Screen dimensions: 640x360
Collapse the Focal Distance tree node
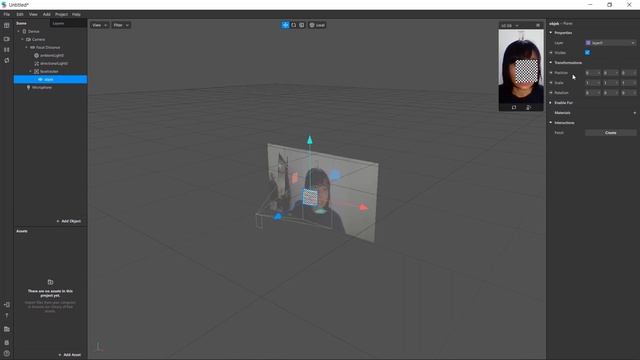(27, 47)
